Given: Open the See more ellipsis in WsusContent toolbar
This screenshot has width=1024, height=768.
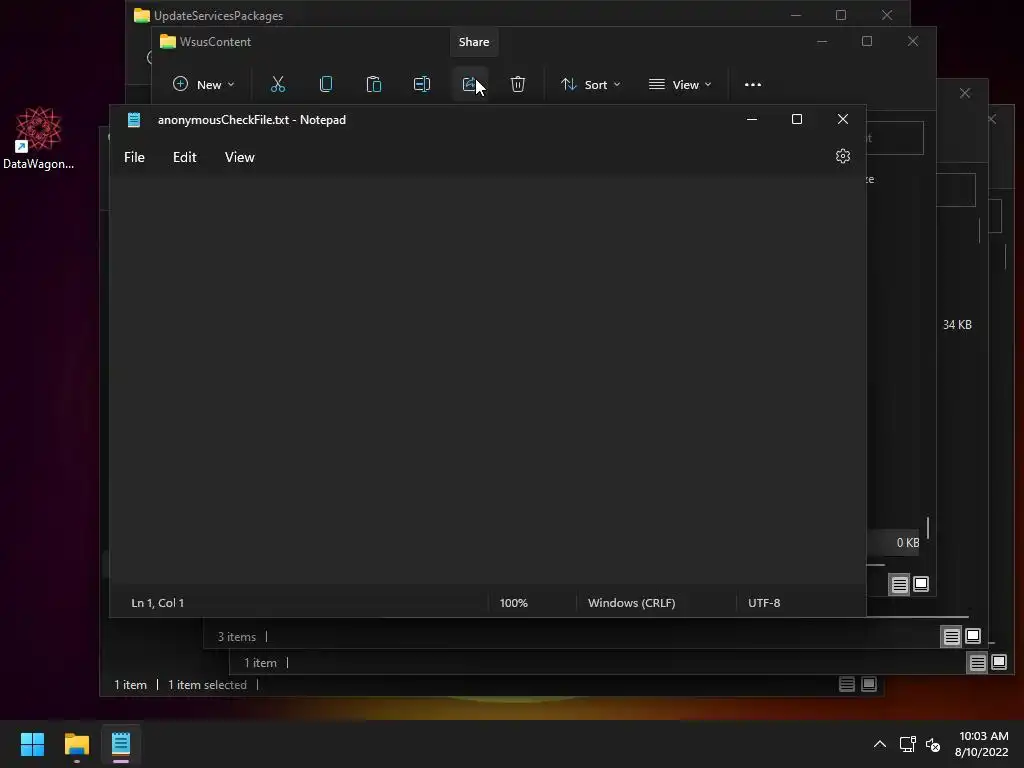Looking at the screenshot, I should [753, 84].
